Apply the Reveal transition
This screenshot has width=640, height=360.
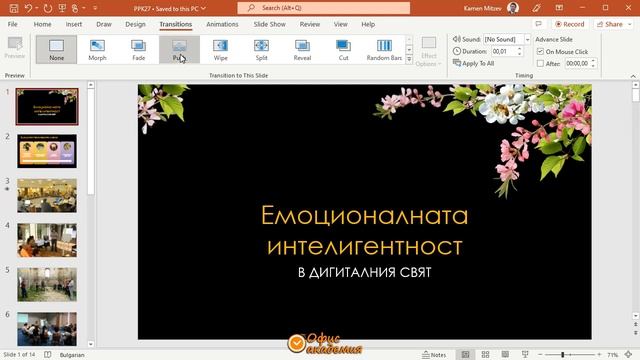click(x=302, y=49)
